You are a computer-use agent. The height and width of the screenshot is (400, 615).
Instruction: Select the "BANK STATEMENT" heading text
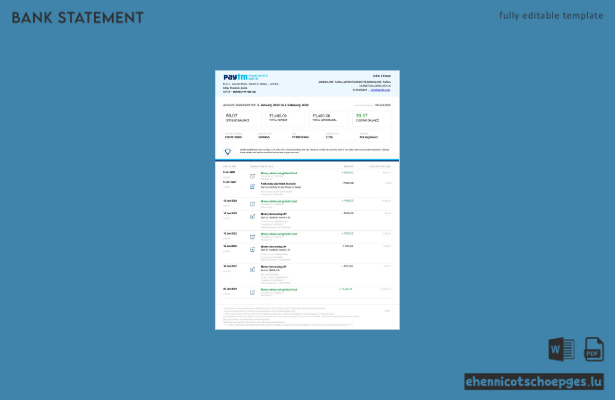tap(78, 18)
